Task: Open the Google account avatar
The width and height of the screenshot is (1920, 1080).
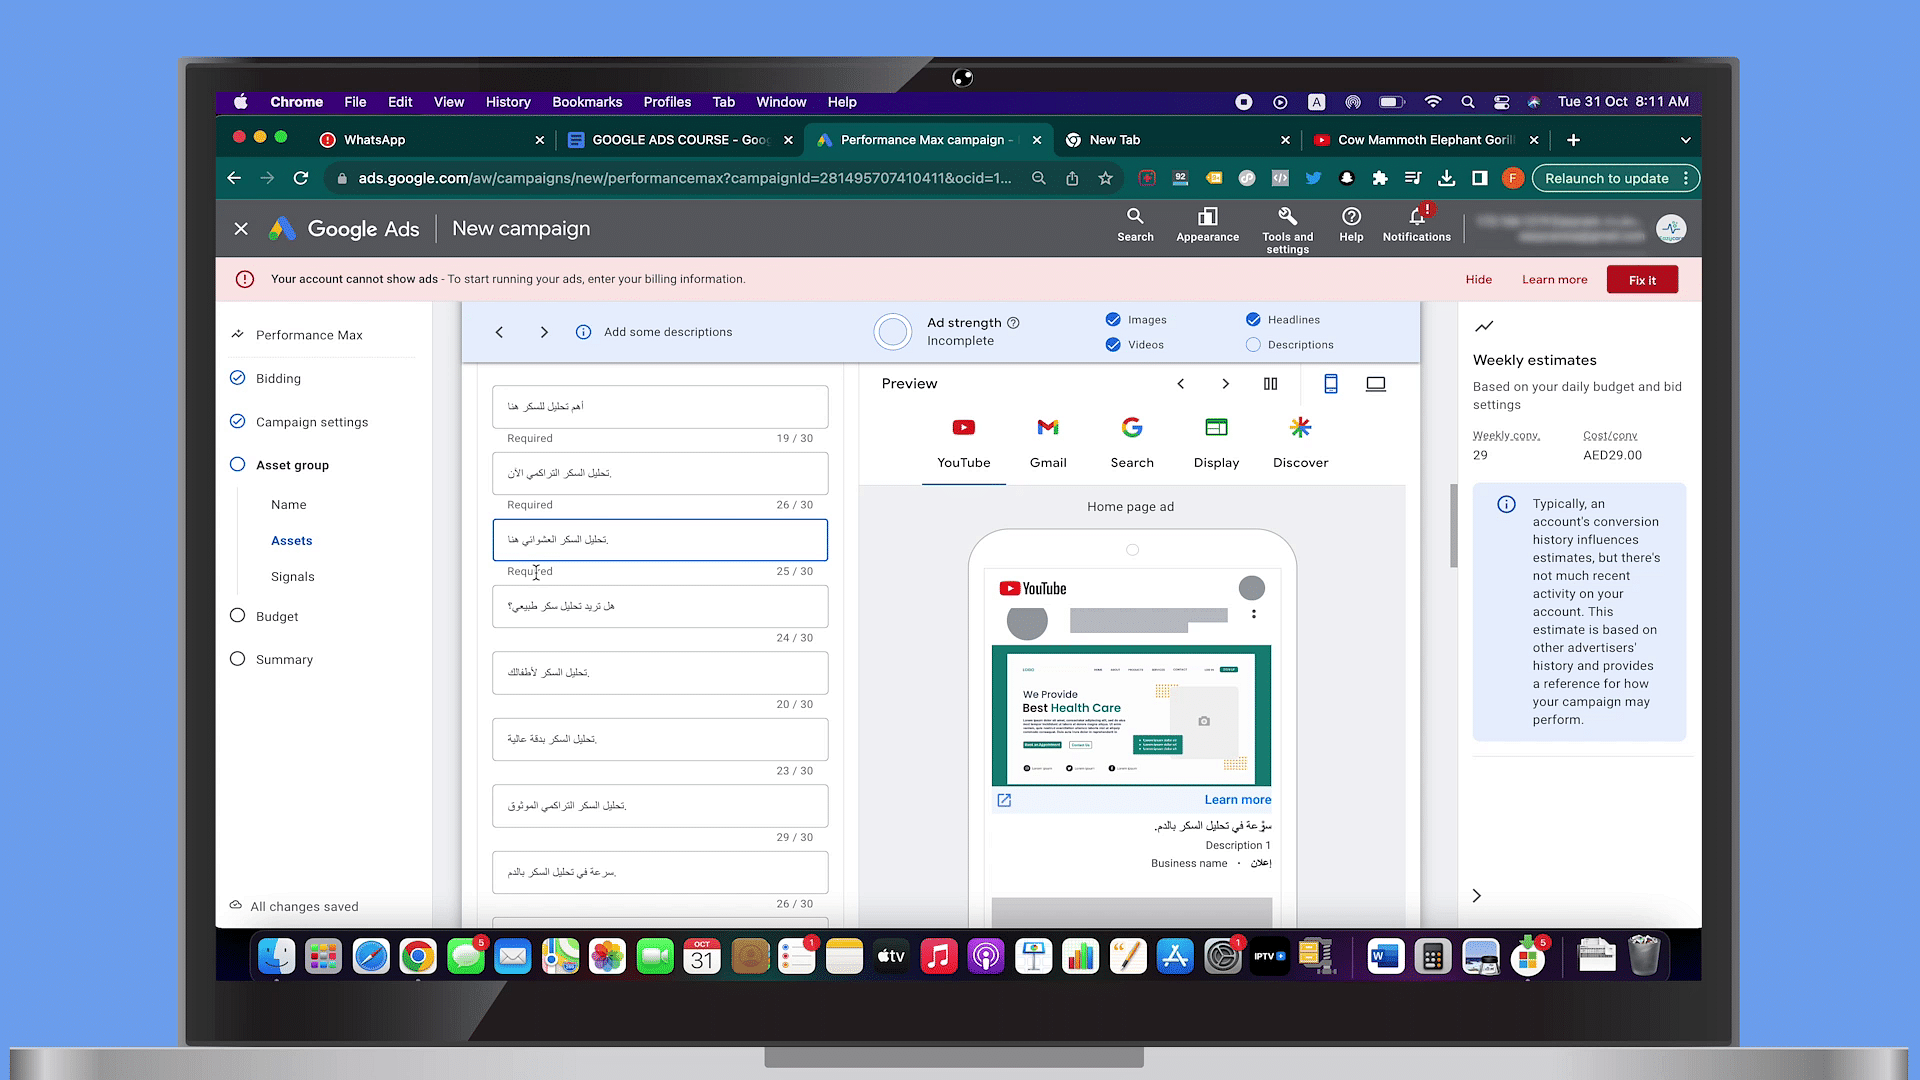Action: point(1671,229)
